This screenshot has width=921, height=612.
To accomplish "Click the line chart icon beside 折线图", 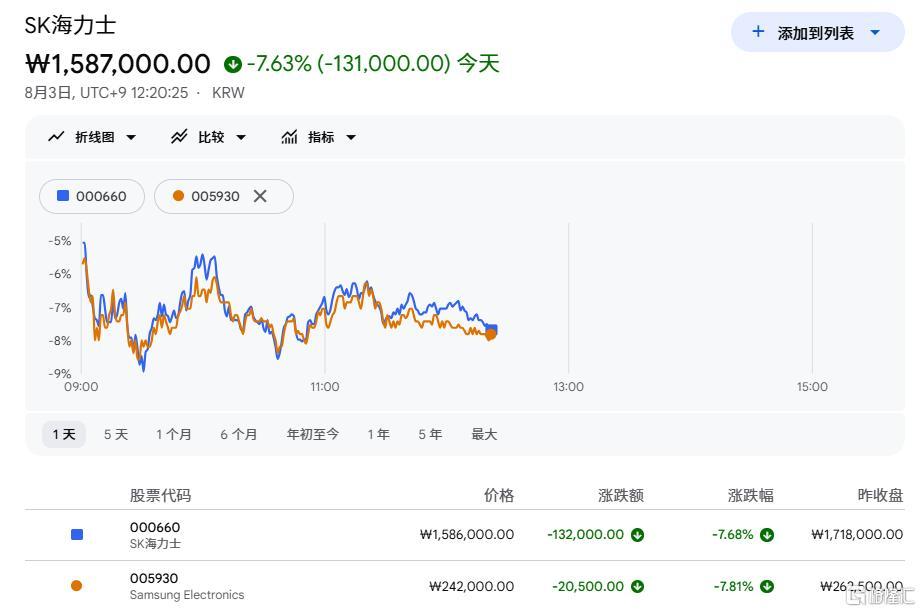I will point(56,137).
